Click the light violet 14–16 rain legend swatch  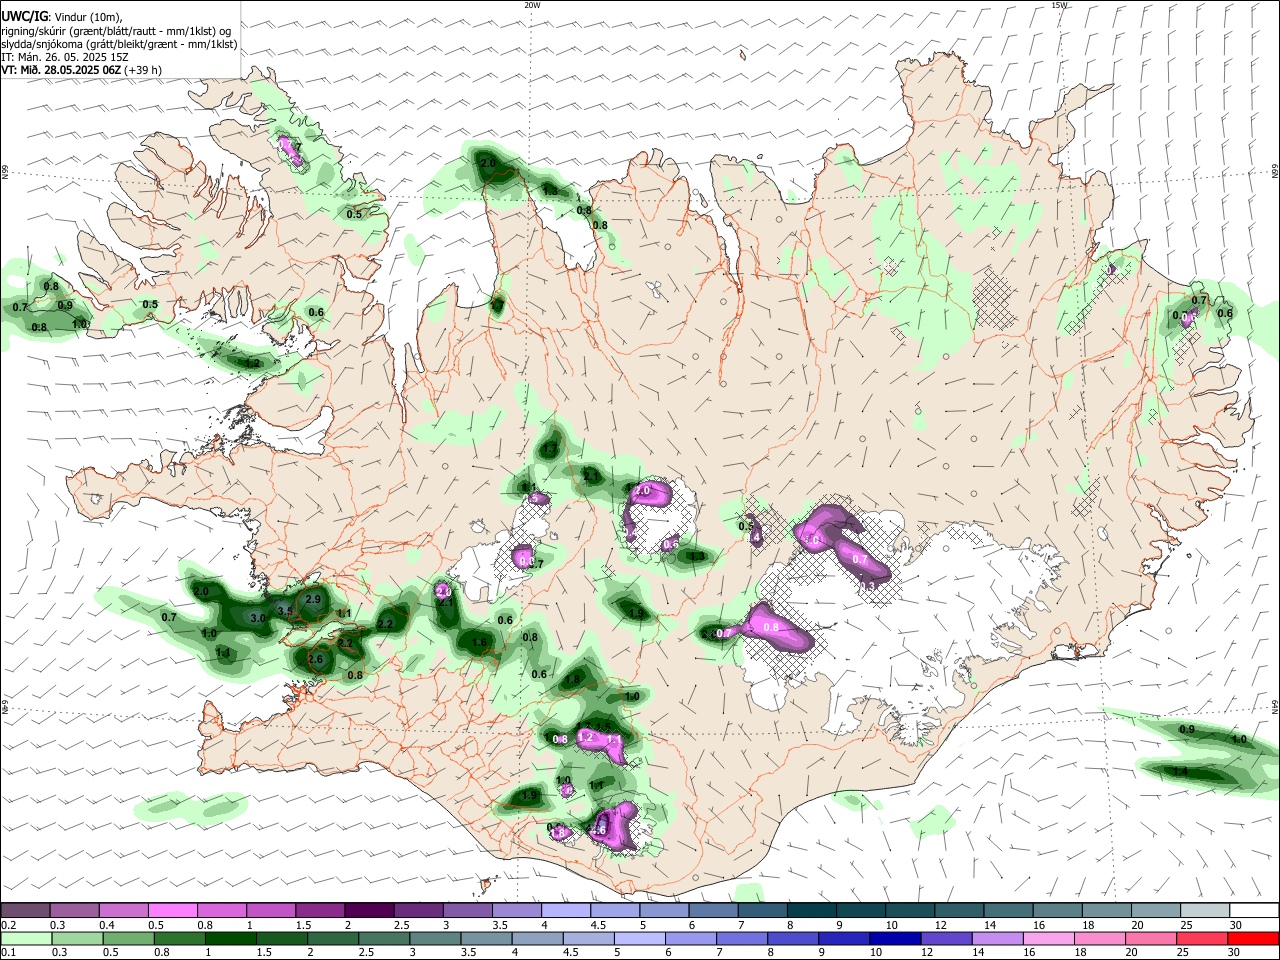(x=997, y=938)
